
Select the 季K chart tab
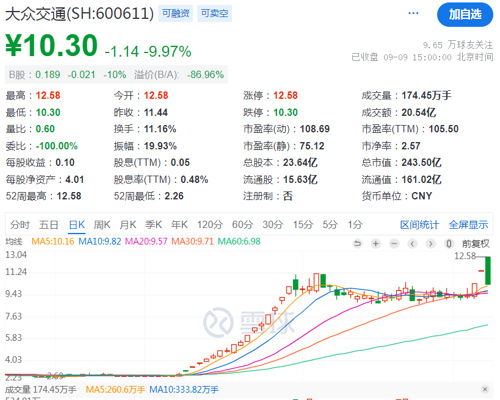[x=153, y=225]
